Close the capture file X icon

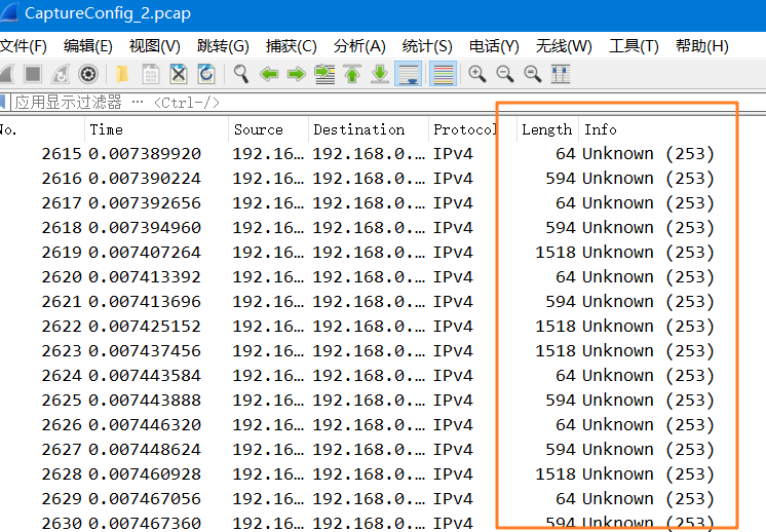tap(178, 74)
